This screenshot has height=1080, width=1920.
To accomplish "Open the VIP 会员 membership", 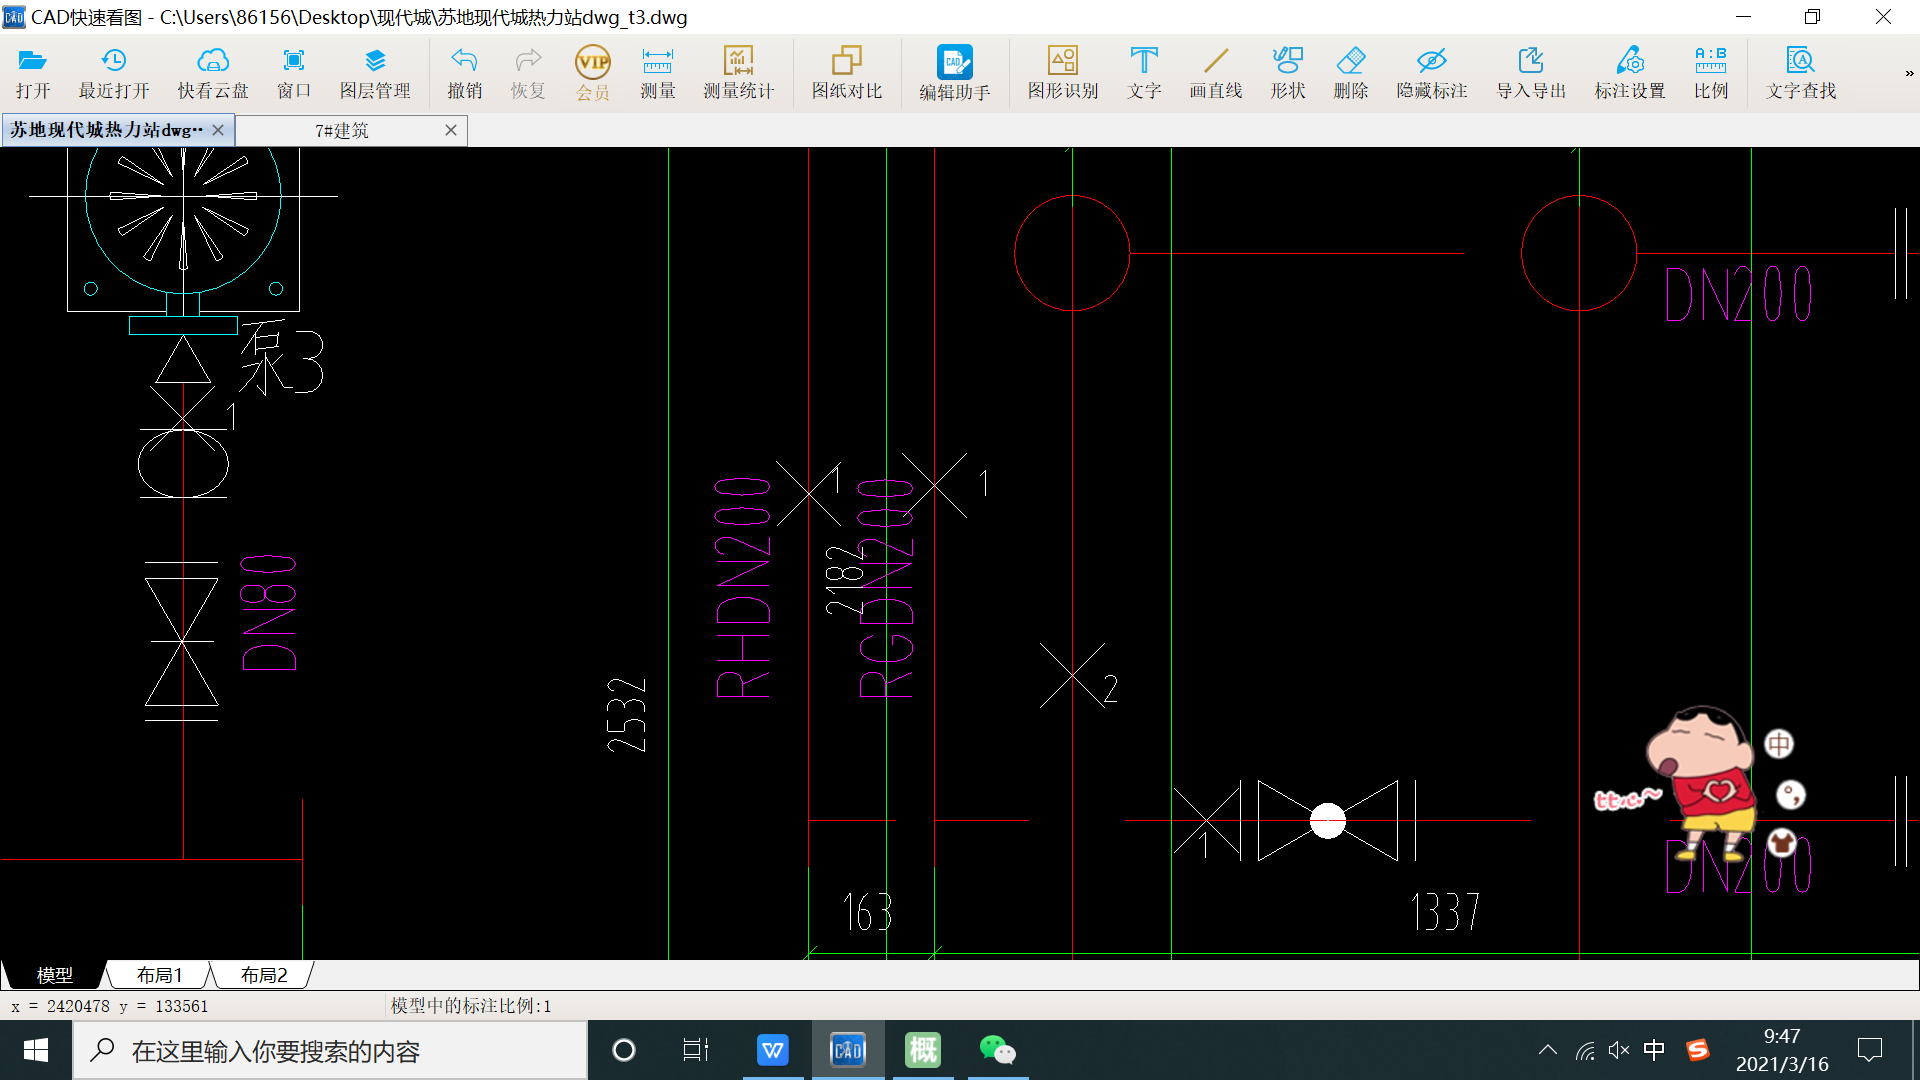I will click(x=593, y=74).
